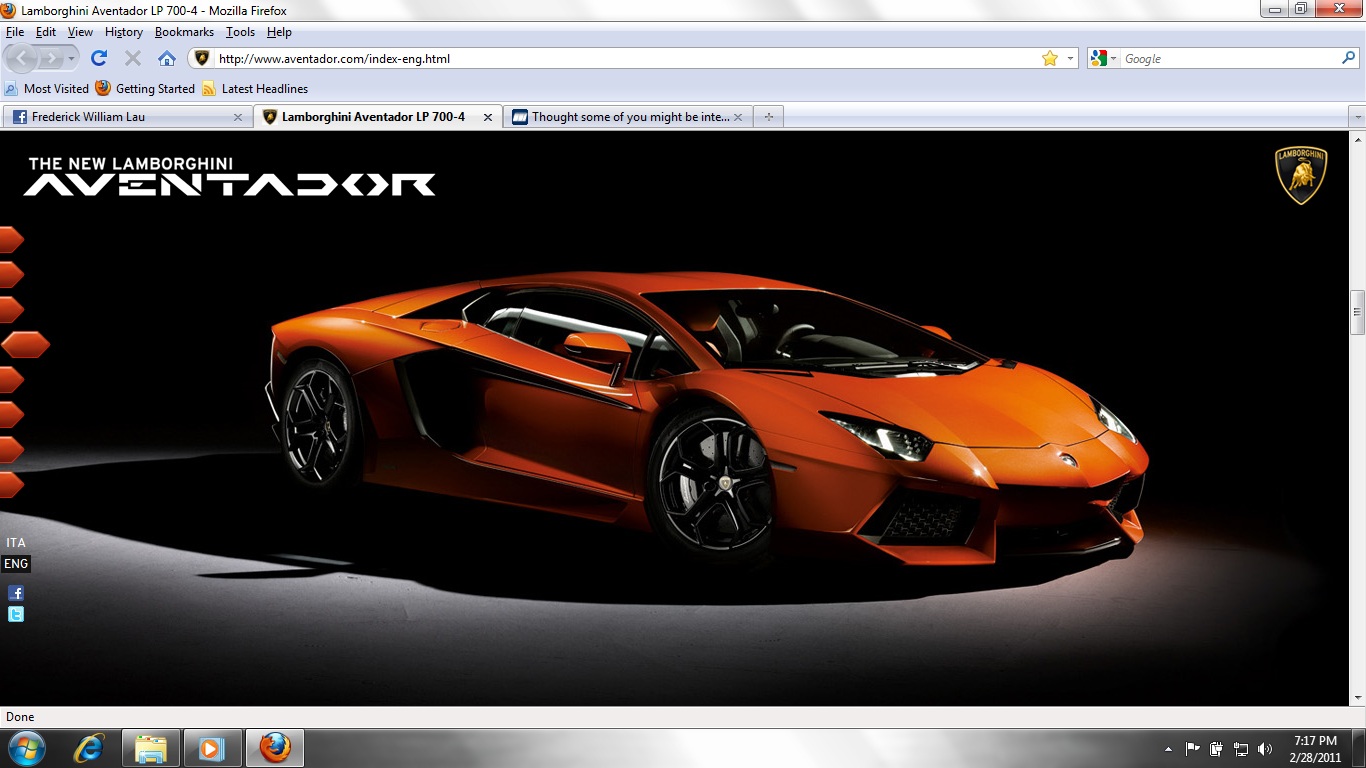Screen dimensions: 1366x768
Task: Bookmark this page with the star icon
Action: [1049, 58]
